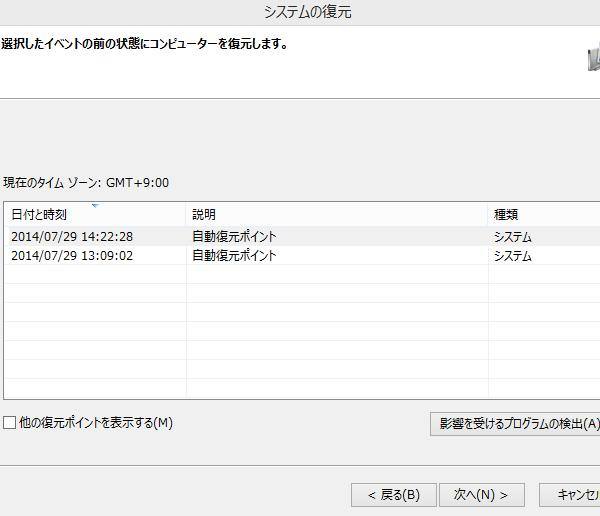
Task: Go back with 戻る(B) button
Action: pos(393,495)
